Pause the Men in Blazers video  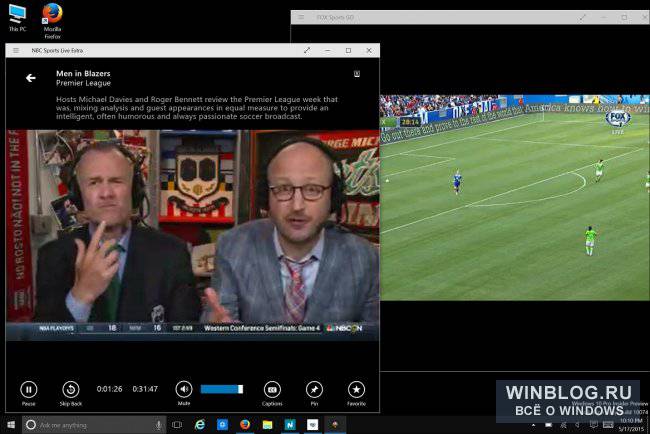coord(29,389)
